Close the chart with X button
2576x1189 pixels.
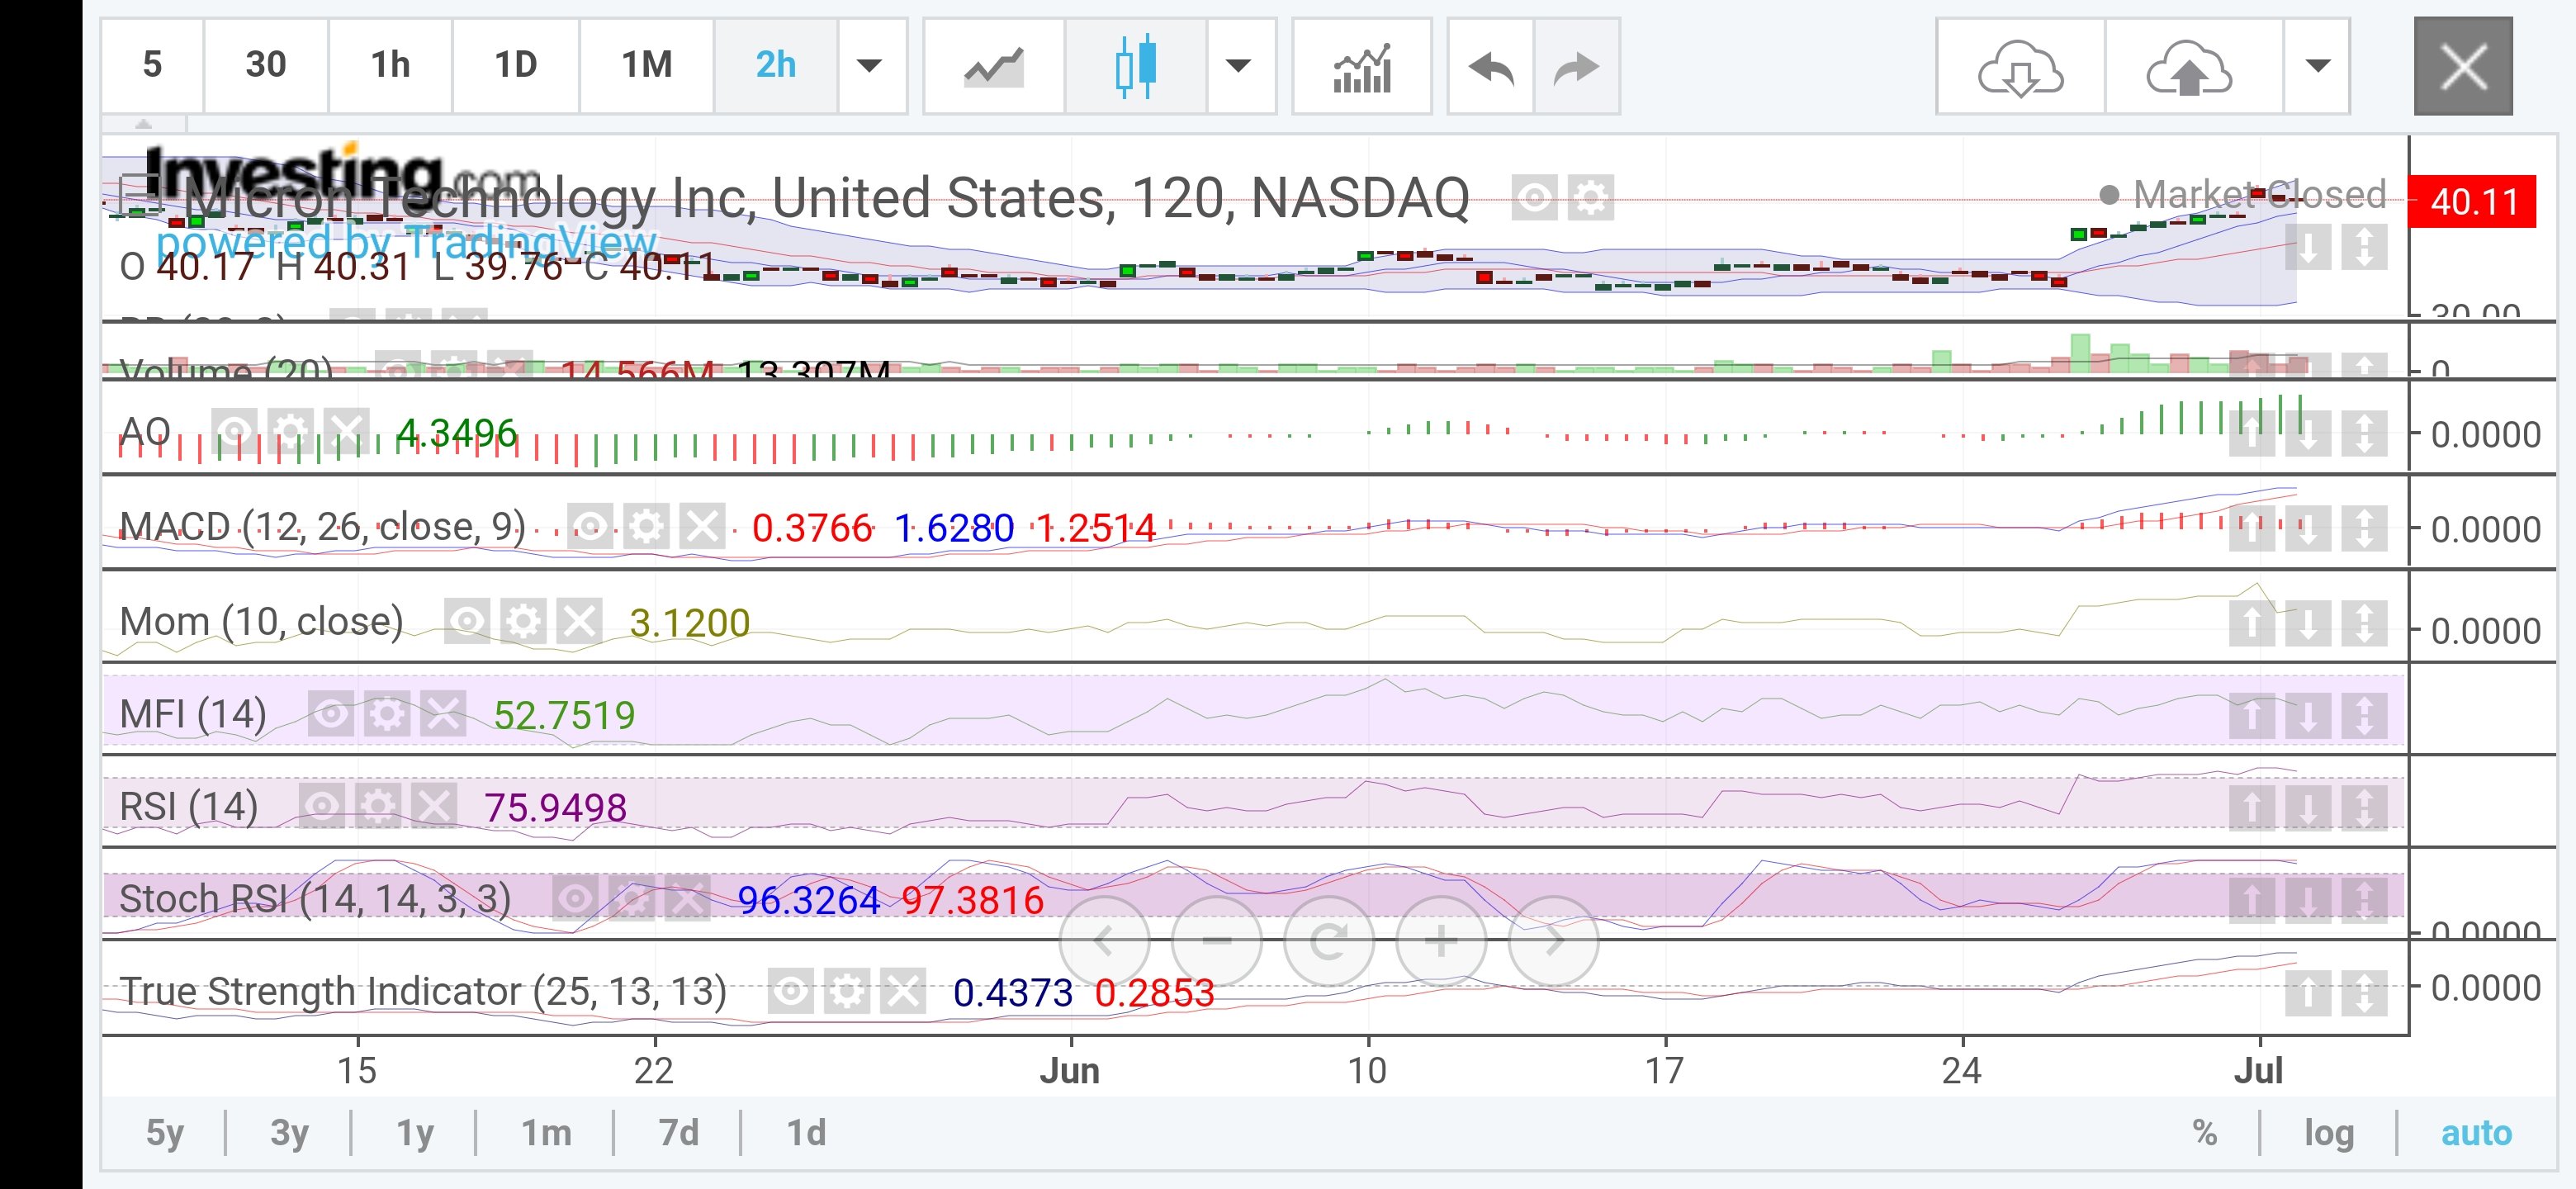click(x=2463, y=66)
